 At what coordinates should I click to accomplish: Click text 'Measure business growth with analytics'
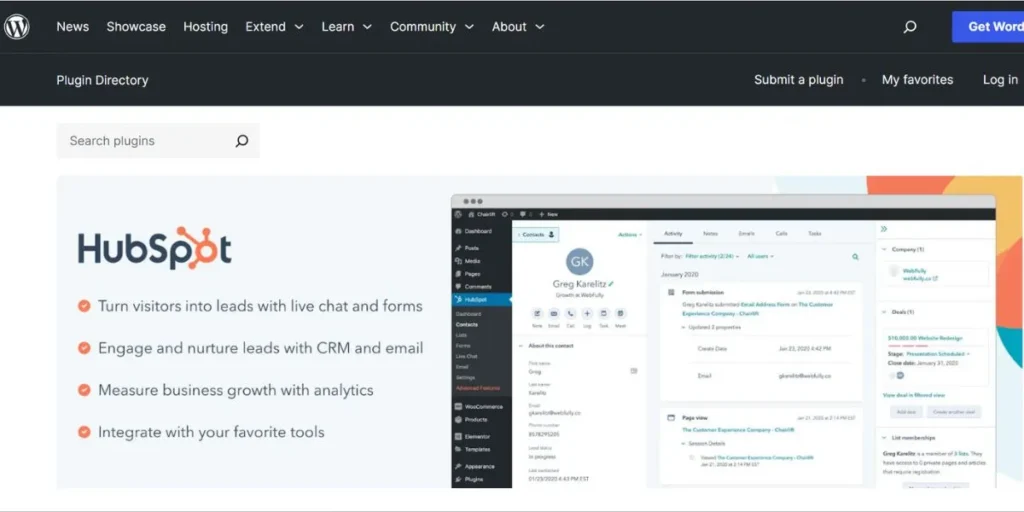point(236,390)
